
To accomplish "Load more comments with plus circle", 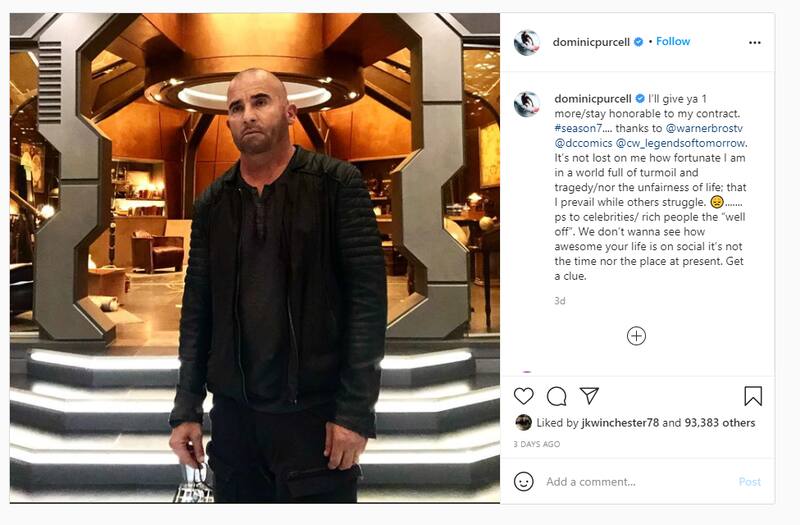I will click(x=636, y=336).
